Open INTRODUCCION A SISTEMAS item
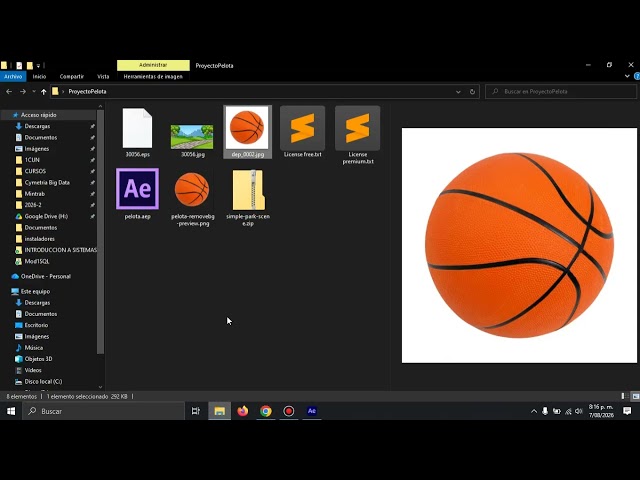Screen dimensions: 640x480 point(60,250)
